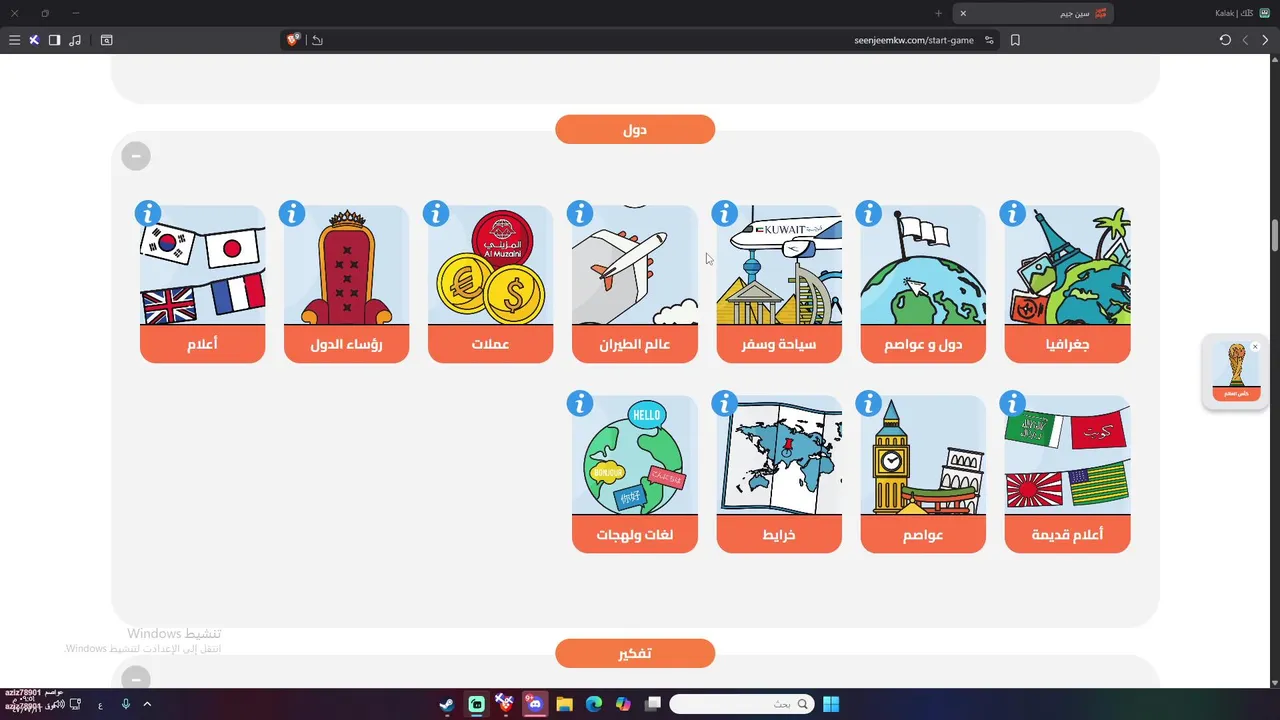Click the taskbar search box
1280x720 pixels.
click(741, 704)
